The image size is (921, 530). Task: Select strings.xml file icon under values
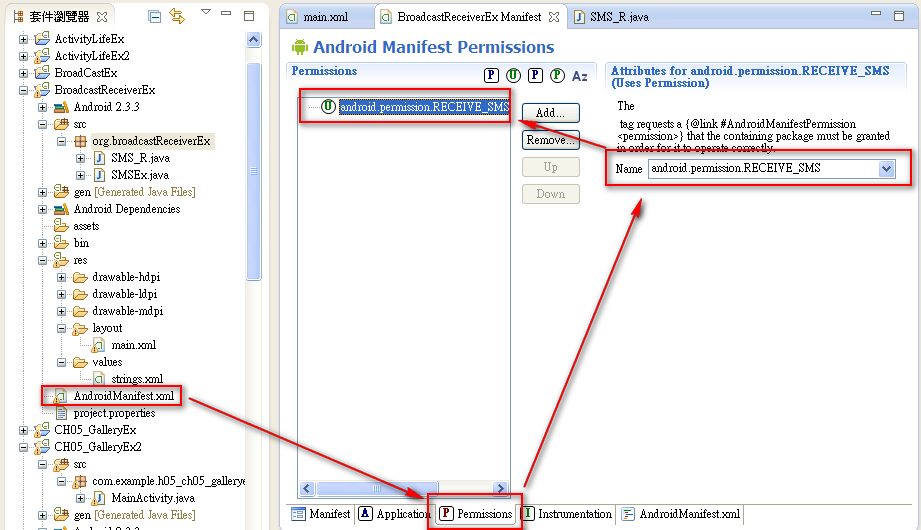point(99,380)
